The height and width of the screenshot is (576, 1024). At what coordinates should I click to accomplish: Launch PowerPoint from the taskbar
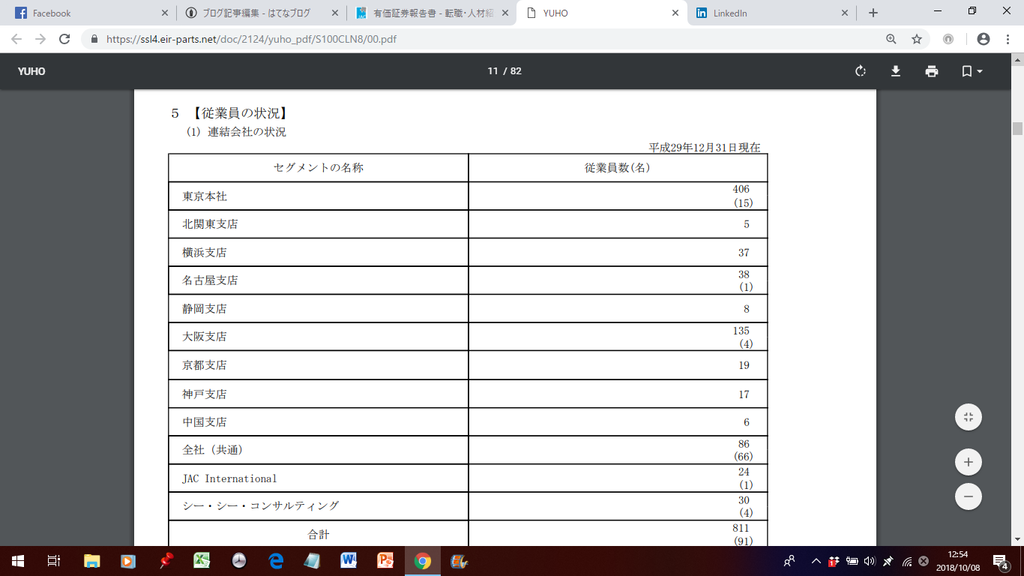385,561
